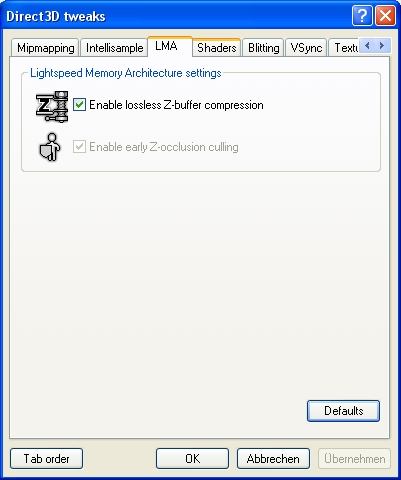The width and height of the screenshot is (401, 480).
Task: Go to the Shaders tab
Action: point(217,48)
